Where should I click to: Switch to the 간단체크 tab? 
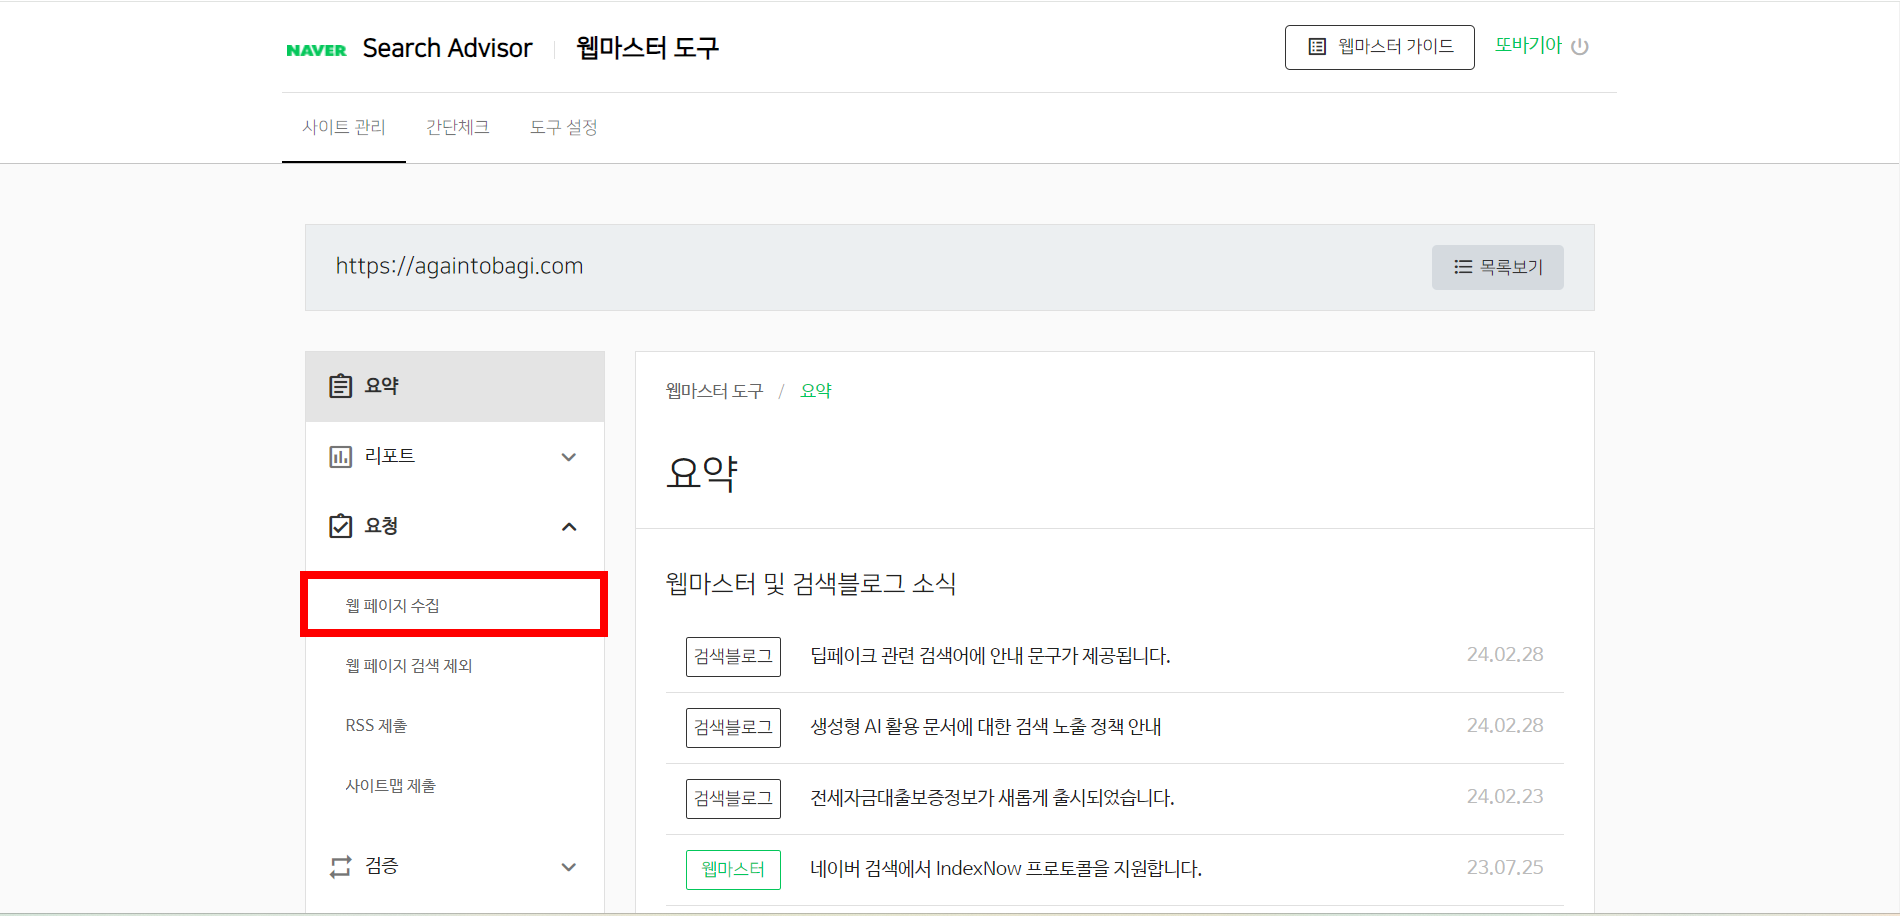tap(457, 127)
